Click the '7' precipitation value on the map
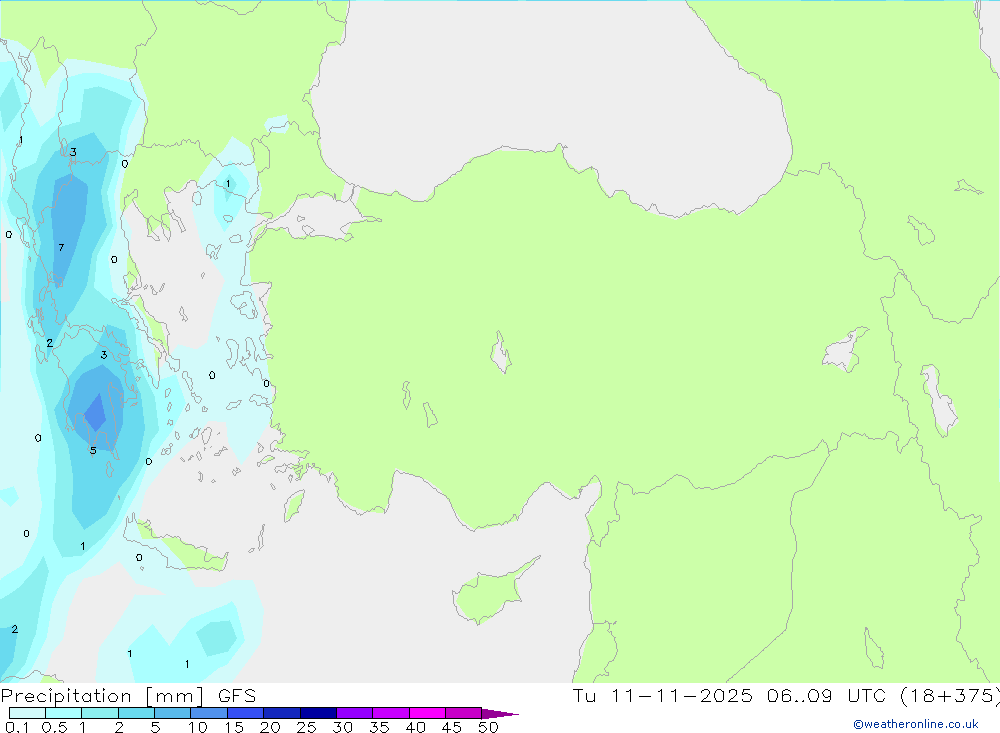This screenshot has height=733, width=1000. click(x=61, y=248)
